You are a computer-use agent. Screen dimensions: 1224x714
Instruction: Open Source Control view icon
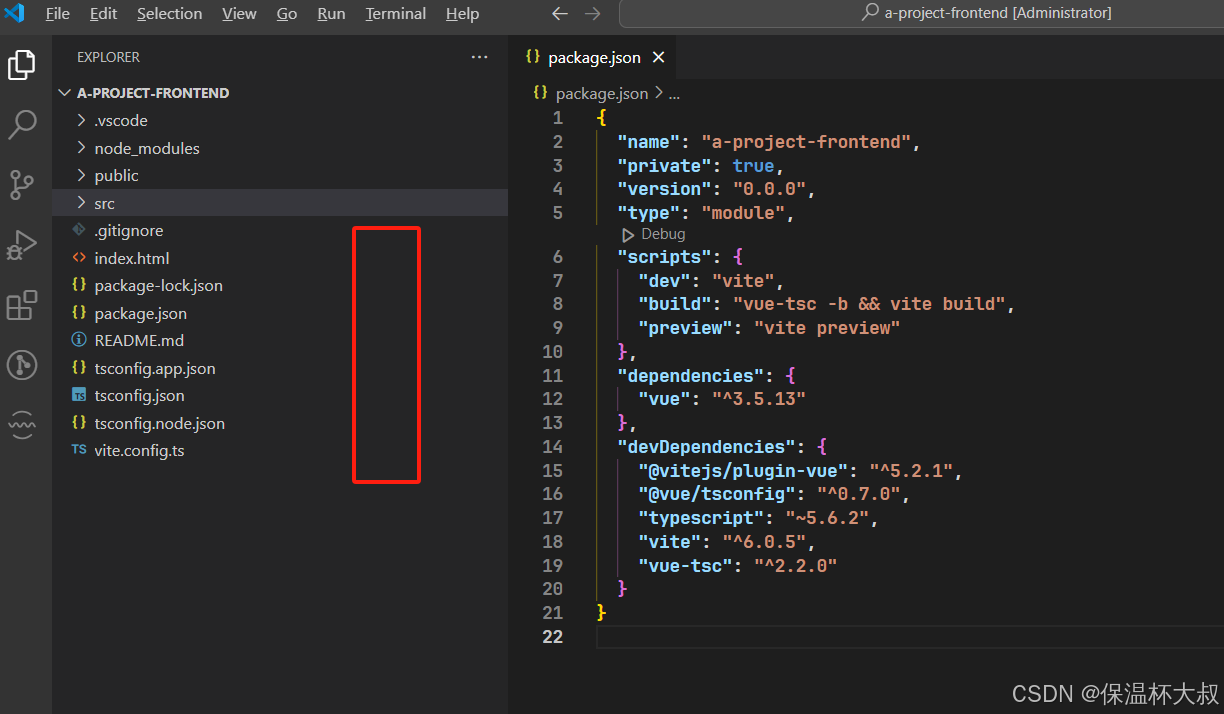pyautogui.click(x=22, y=185)
